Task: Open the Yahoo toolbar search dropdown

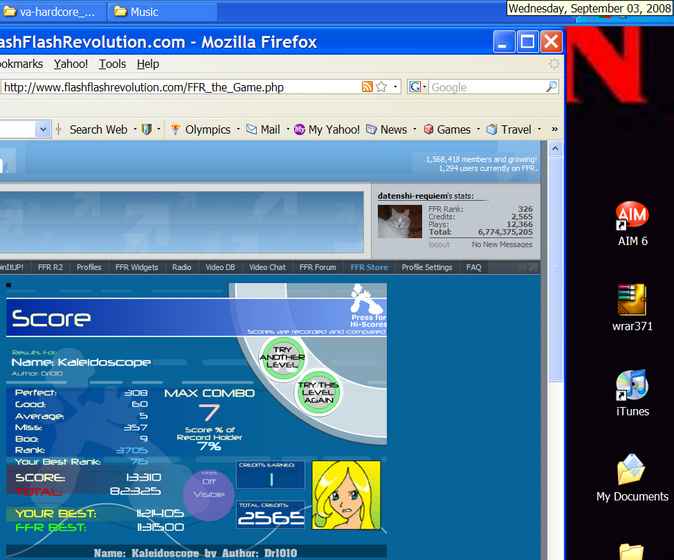Action: click(x=43, y=129)
